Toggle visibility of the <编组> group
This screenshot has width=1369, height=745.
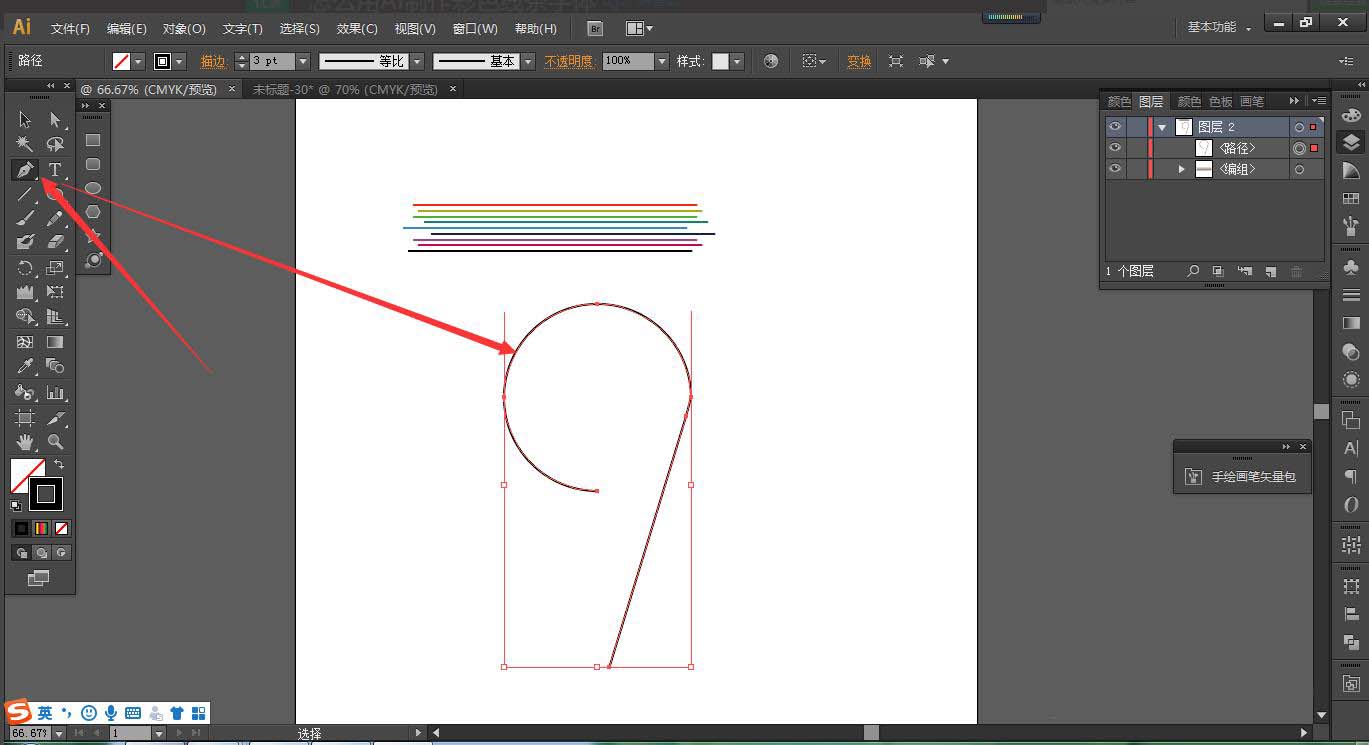pyautogui.click(x=1115, y=170)
